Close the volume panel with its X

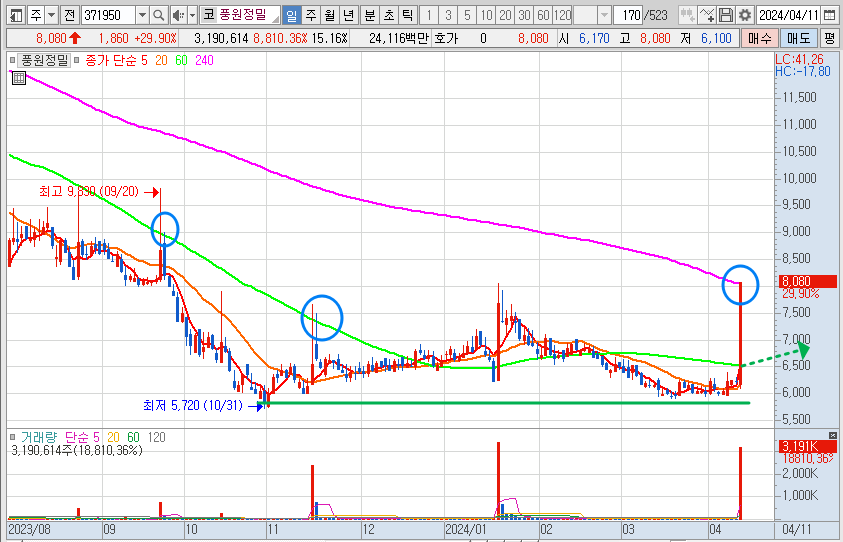click(833, 435)
